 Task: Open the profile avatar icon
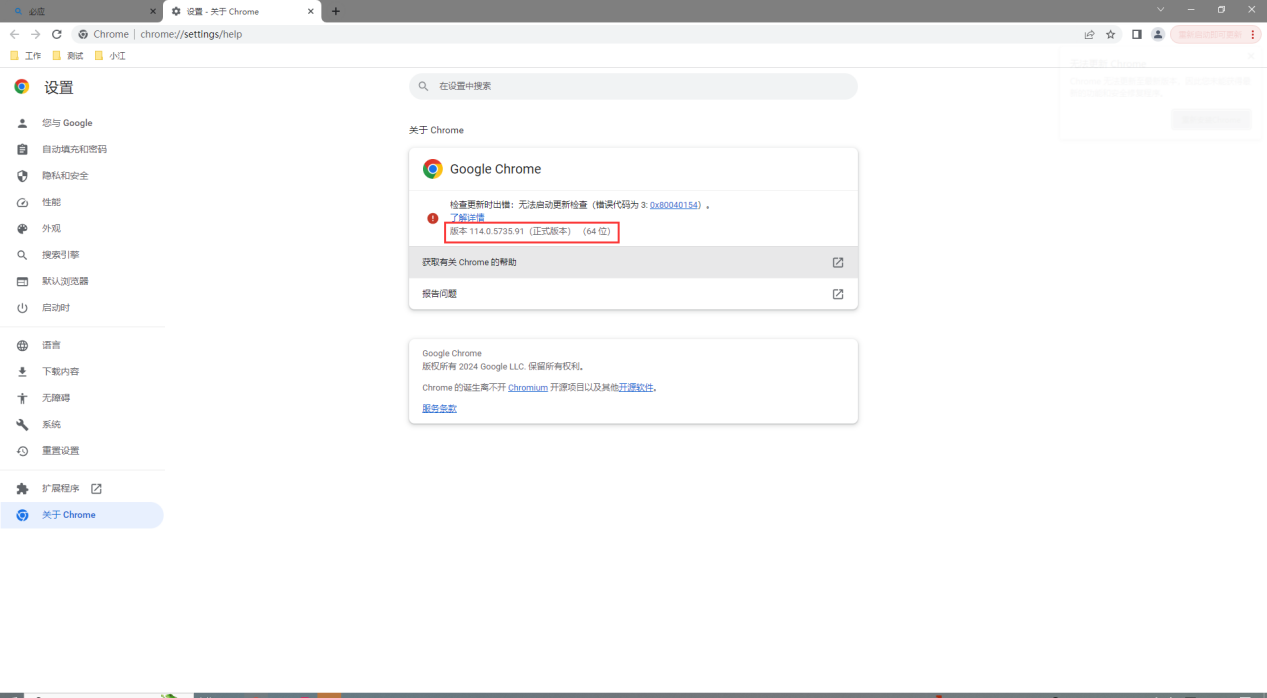(x=1158, y=34)
